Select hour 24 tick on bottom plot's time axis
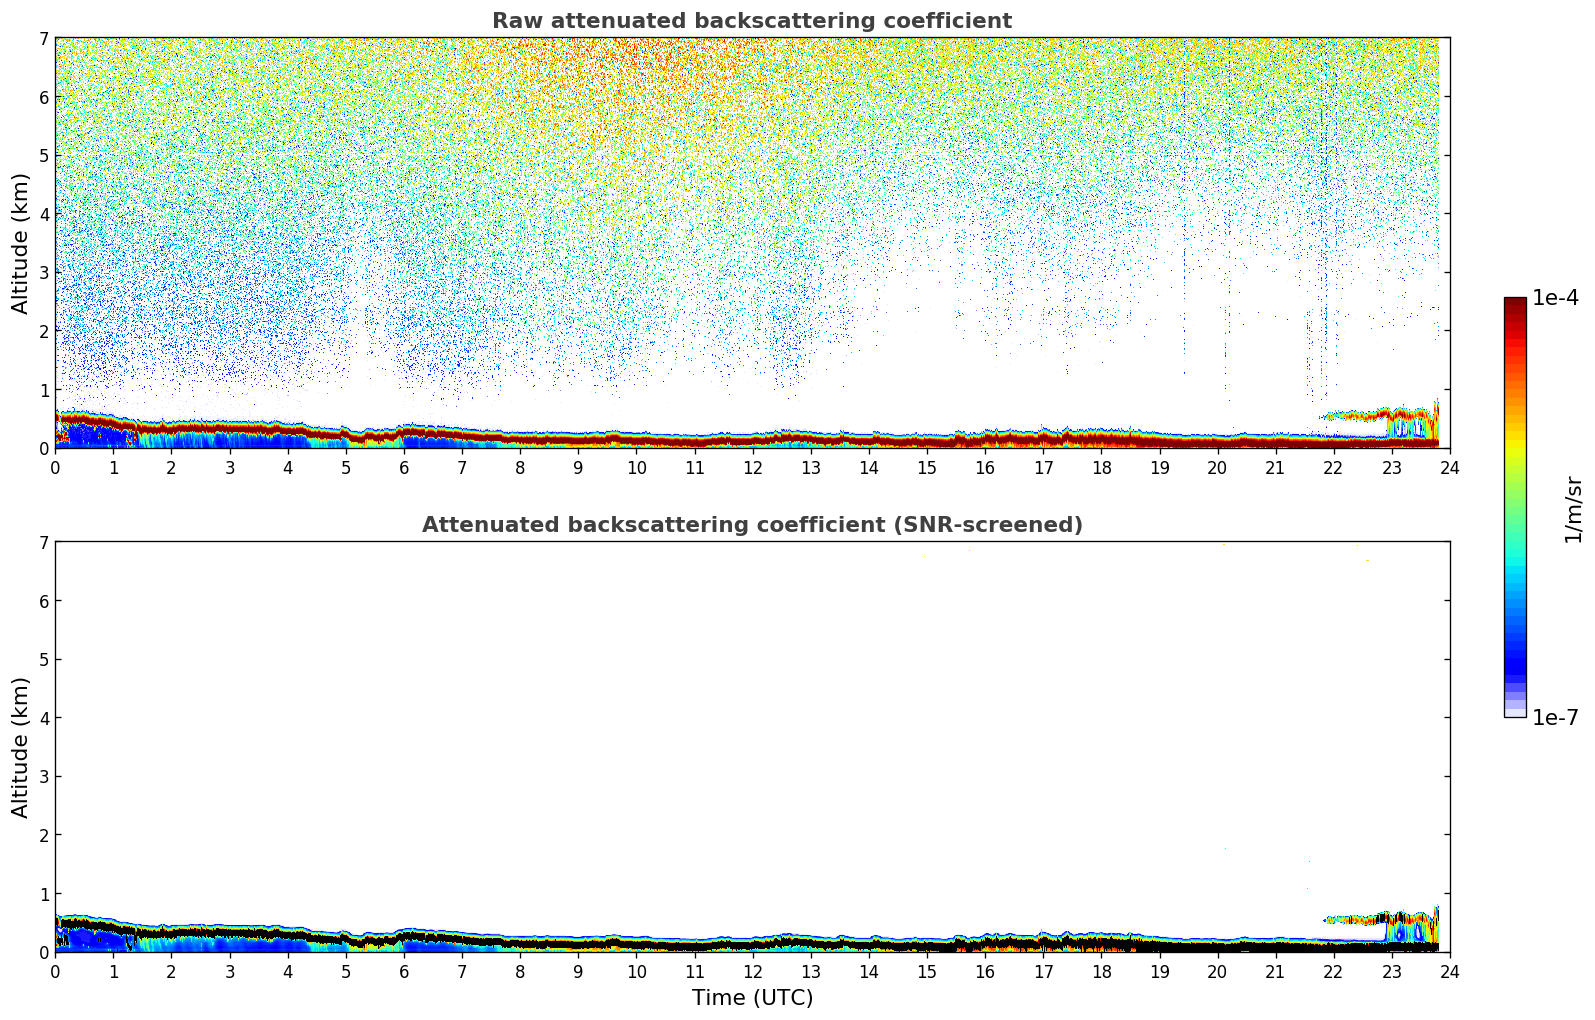This screenshot has height=1020, width=1595. click(1449, 971)
